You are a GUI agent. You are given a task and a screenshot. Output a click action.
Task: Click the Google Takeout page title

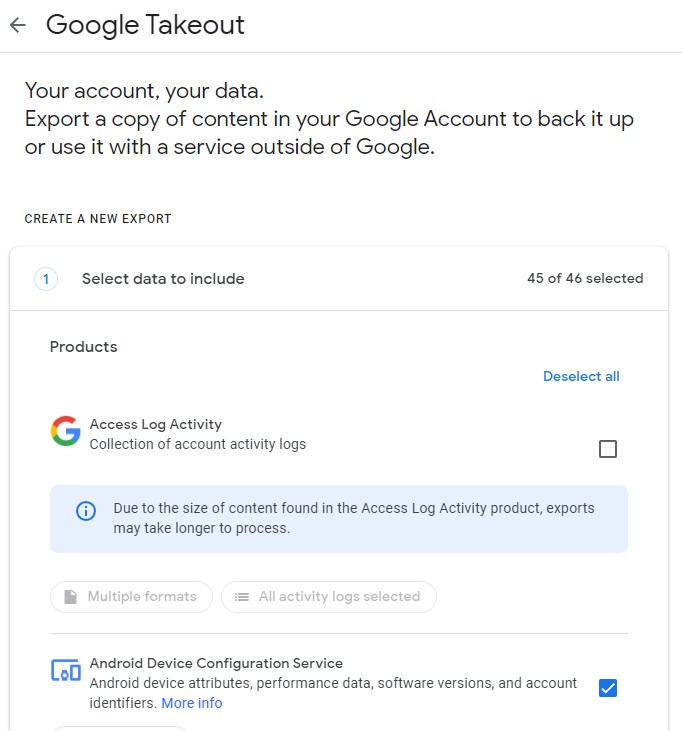click(x=145, y=25)
